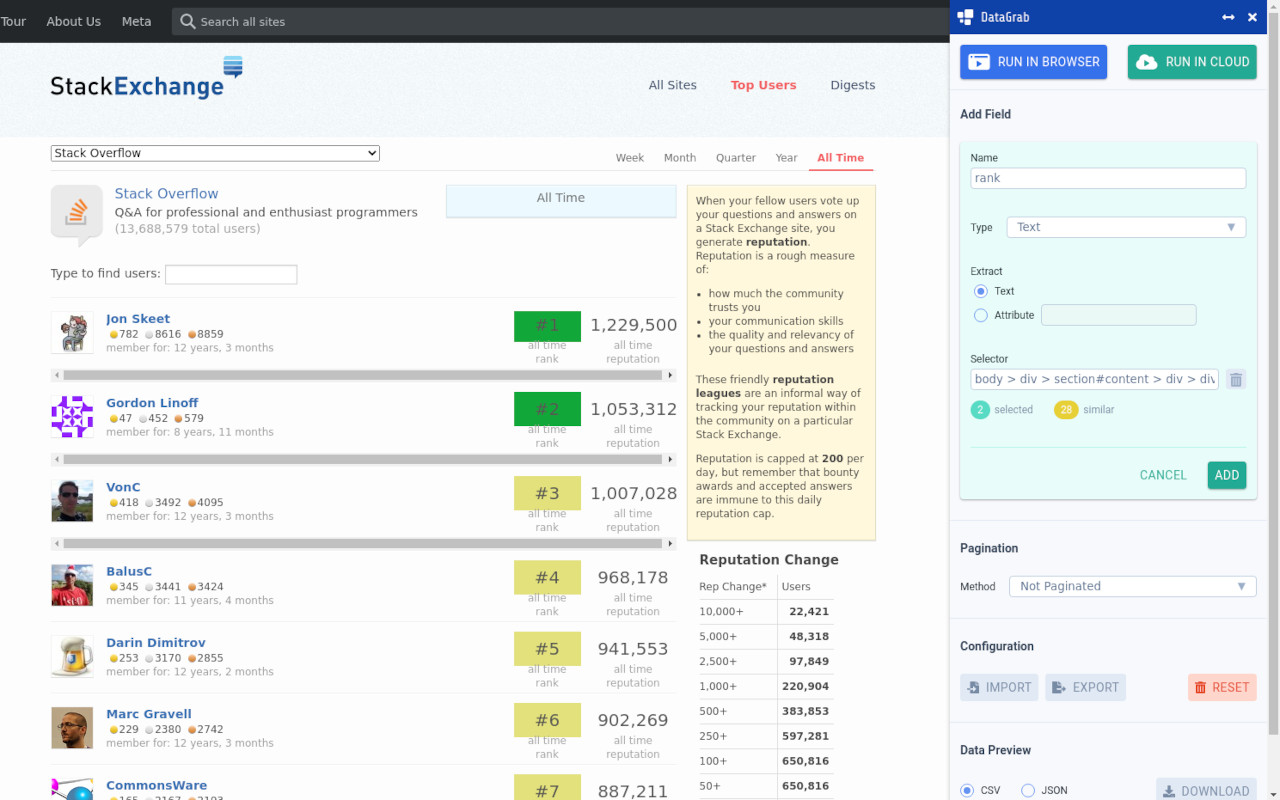Click VonC's avatar image
The image size is (1280, 800).
72,500
